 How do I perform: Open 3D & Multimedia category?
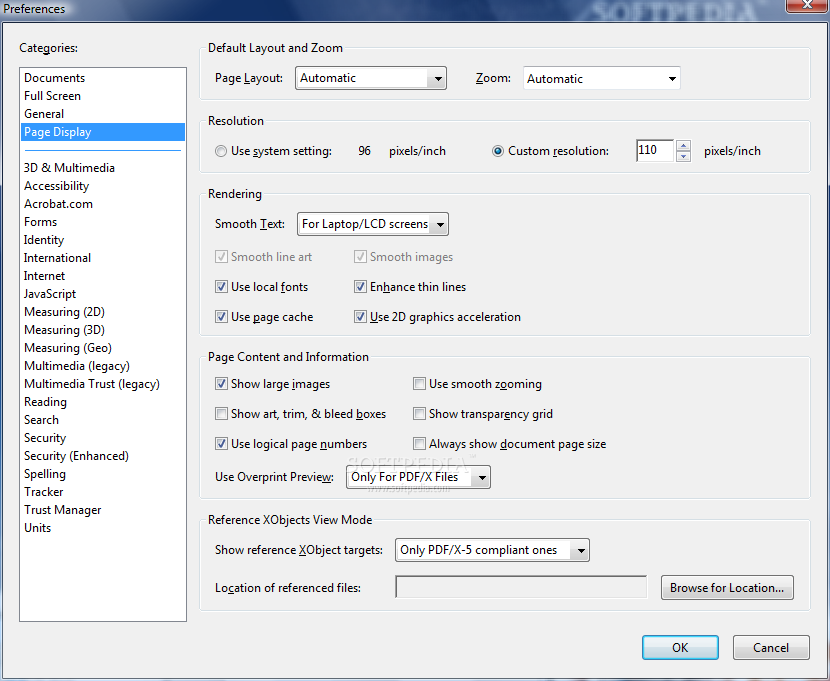[69, 168]
